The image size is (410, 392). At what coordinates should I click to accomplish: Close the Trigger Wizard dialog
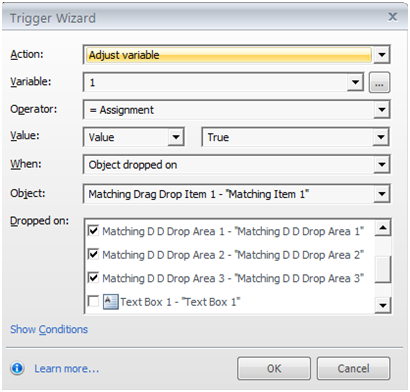(393, 16)
